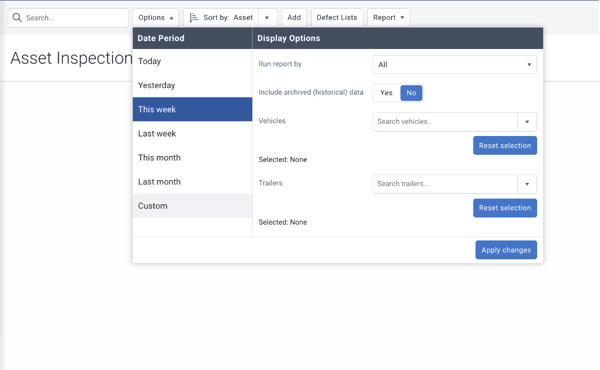Set include archived data to No
This screenshot has height=370, width=600.
[x=411, y=93]
